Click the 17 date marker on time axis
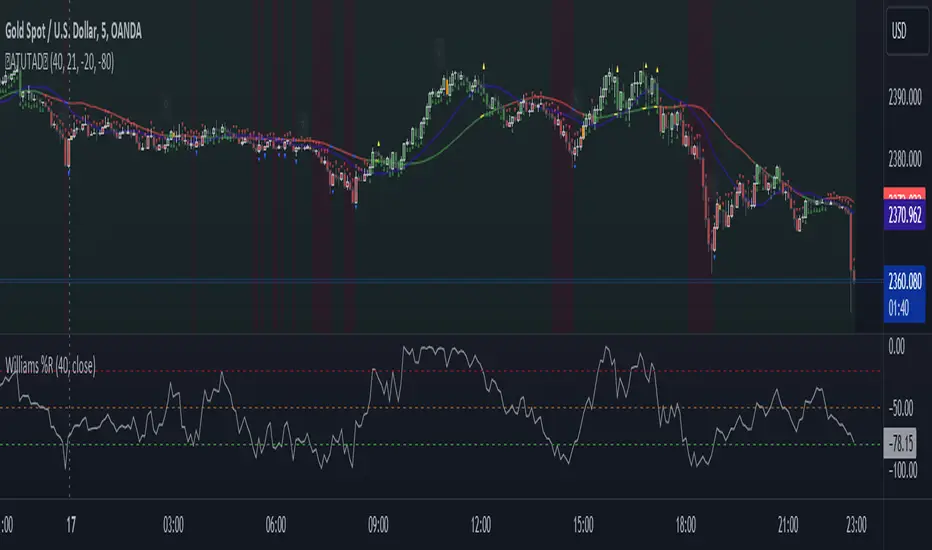932x550 pixels. click(x=69, y=523)
